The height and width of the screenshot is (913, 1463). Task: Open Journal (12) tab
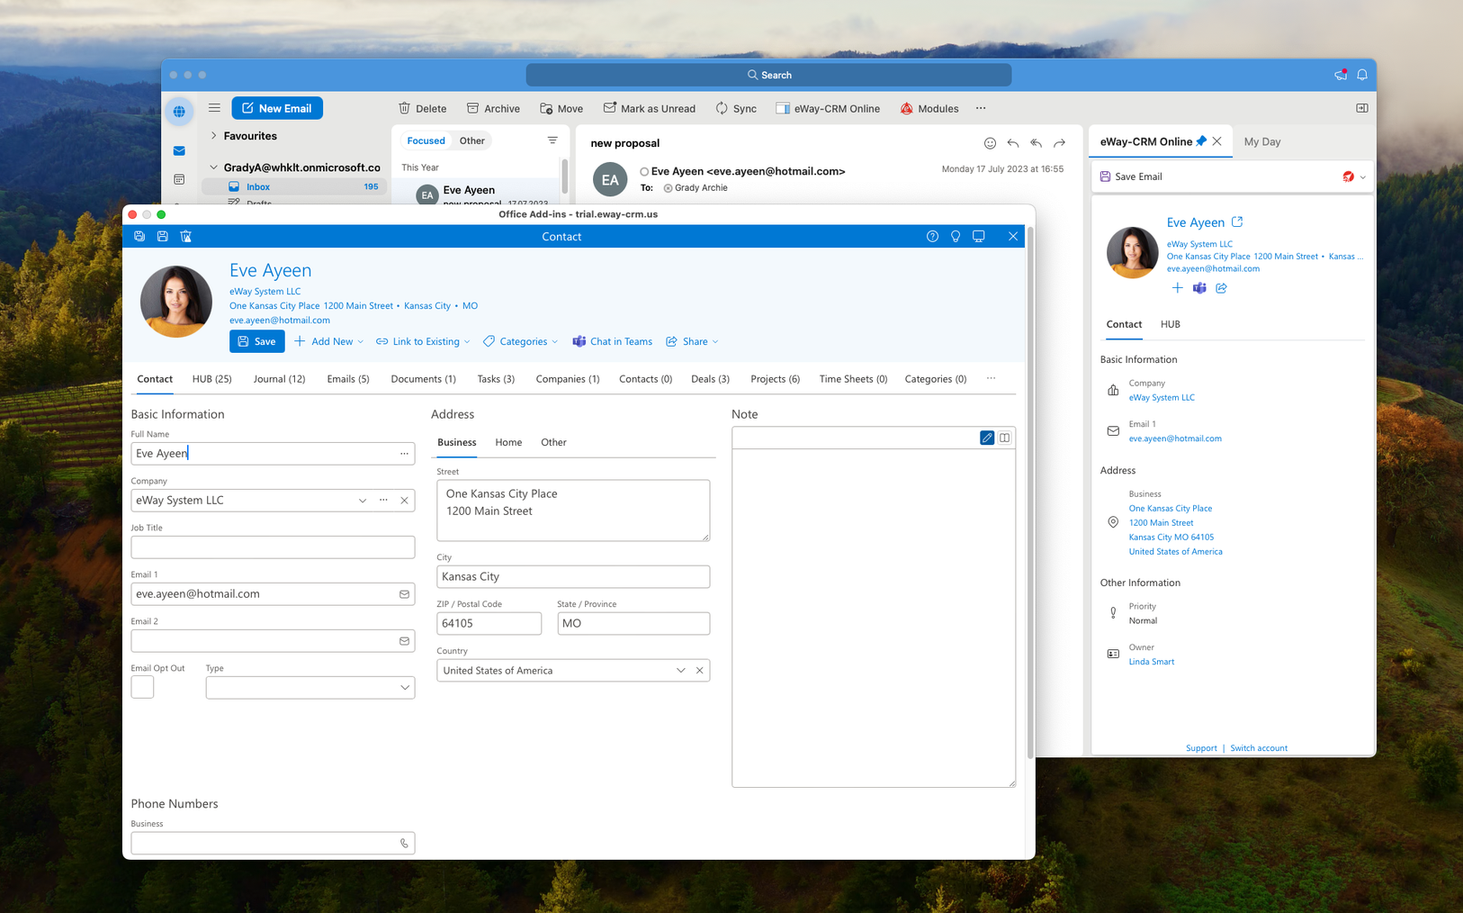(279, 379)
